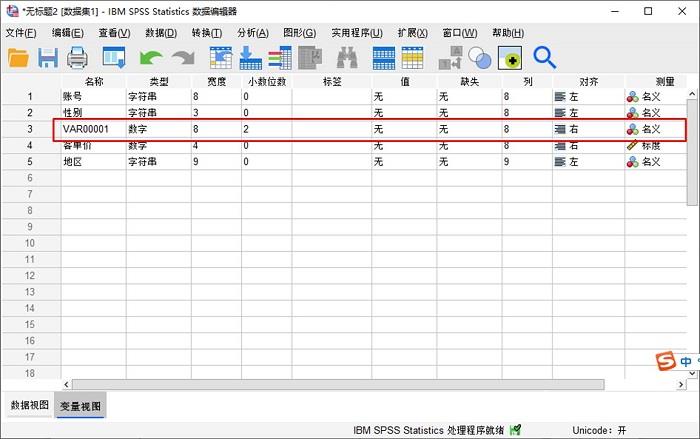
Task: Click the overlapping circles Select cases icon
Action: 479,58
